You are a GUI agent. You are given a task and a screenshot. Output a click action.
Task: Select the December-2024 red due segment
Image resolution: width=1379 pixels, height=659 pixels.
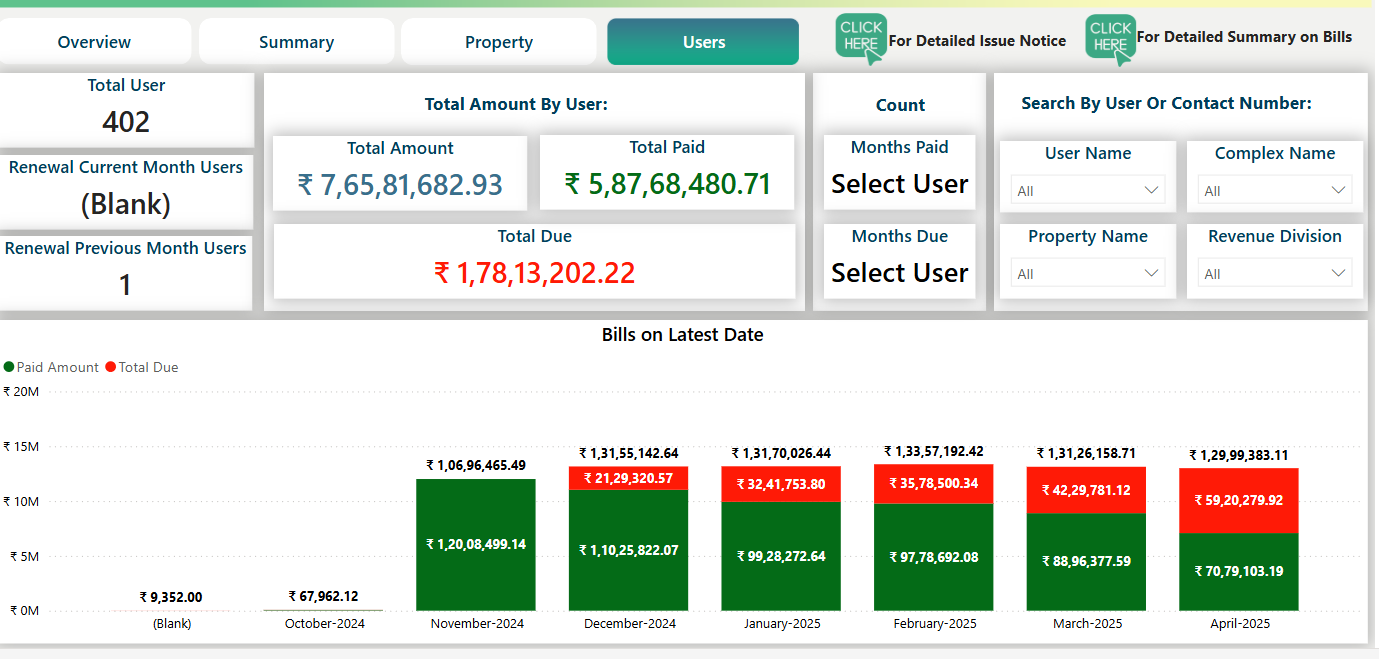[x=628, y=478]
